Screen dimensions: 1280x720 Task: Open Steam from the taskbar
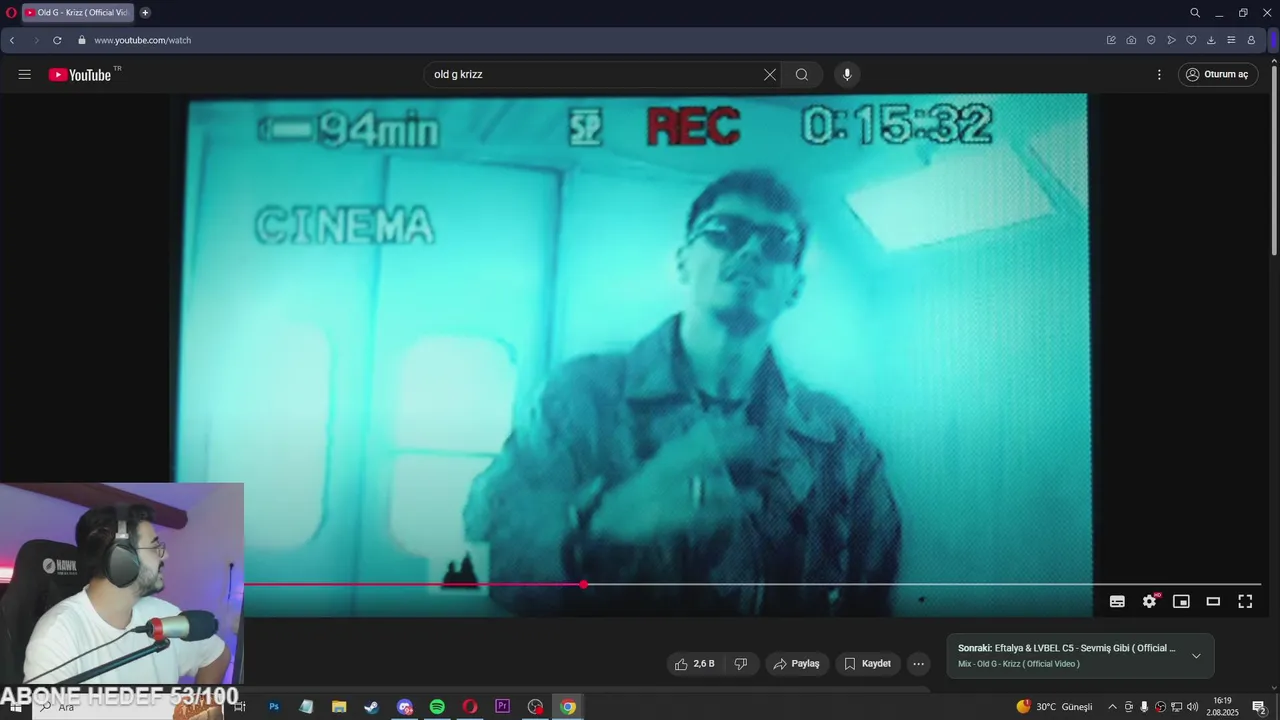(x=371, y=707)
